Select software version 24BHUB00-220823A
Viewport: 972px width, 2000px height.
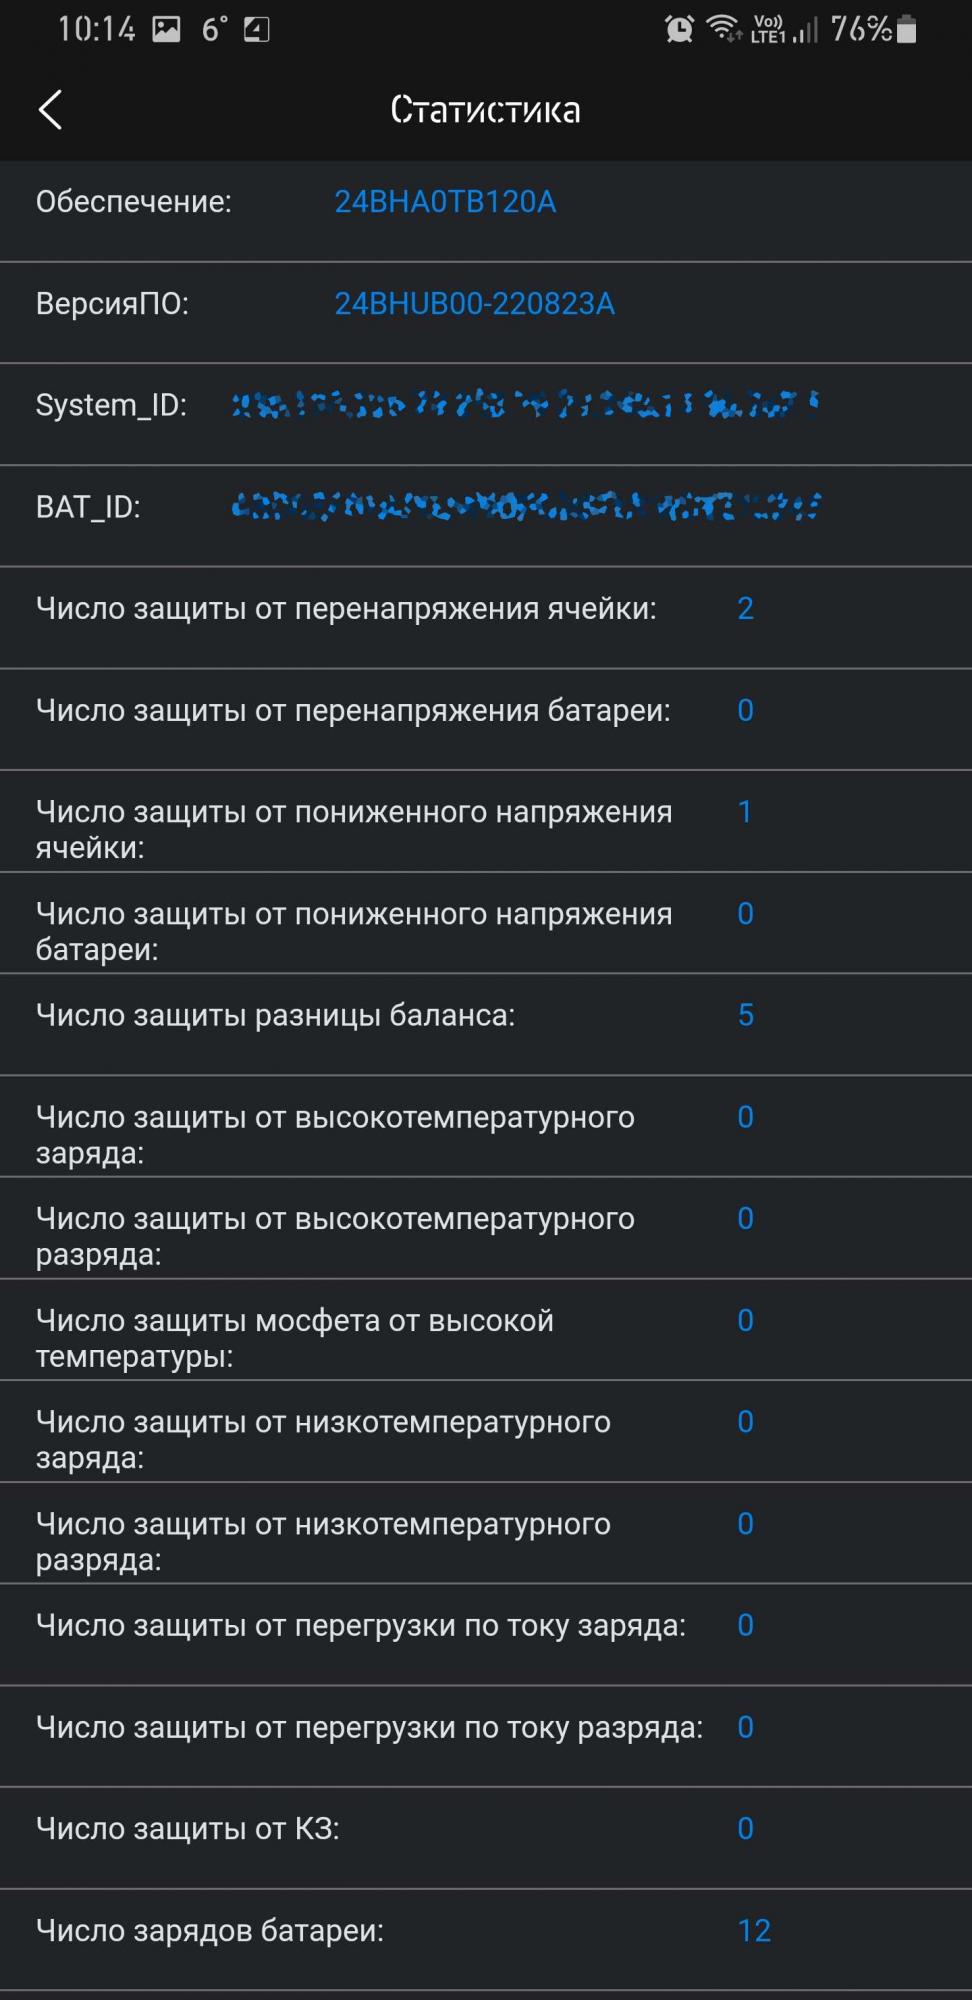coord(474,304)
